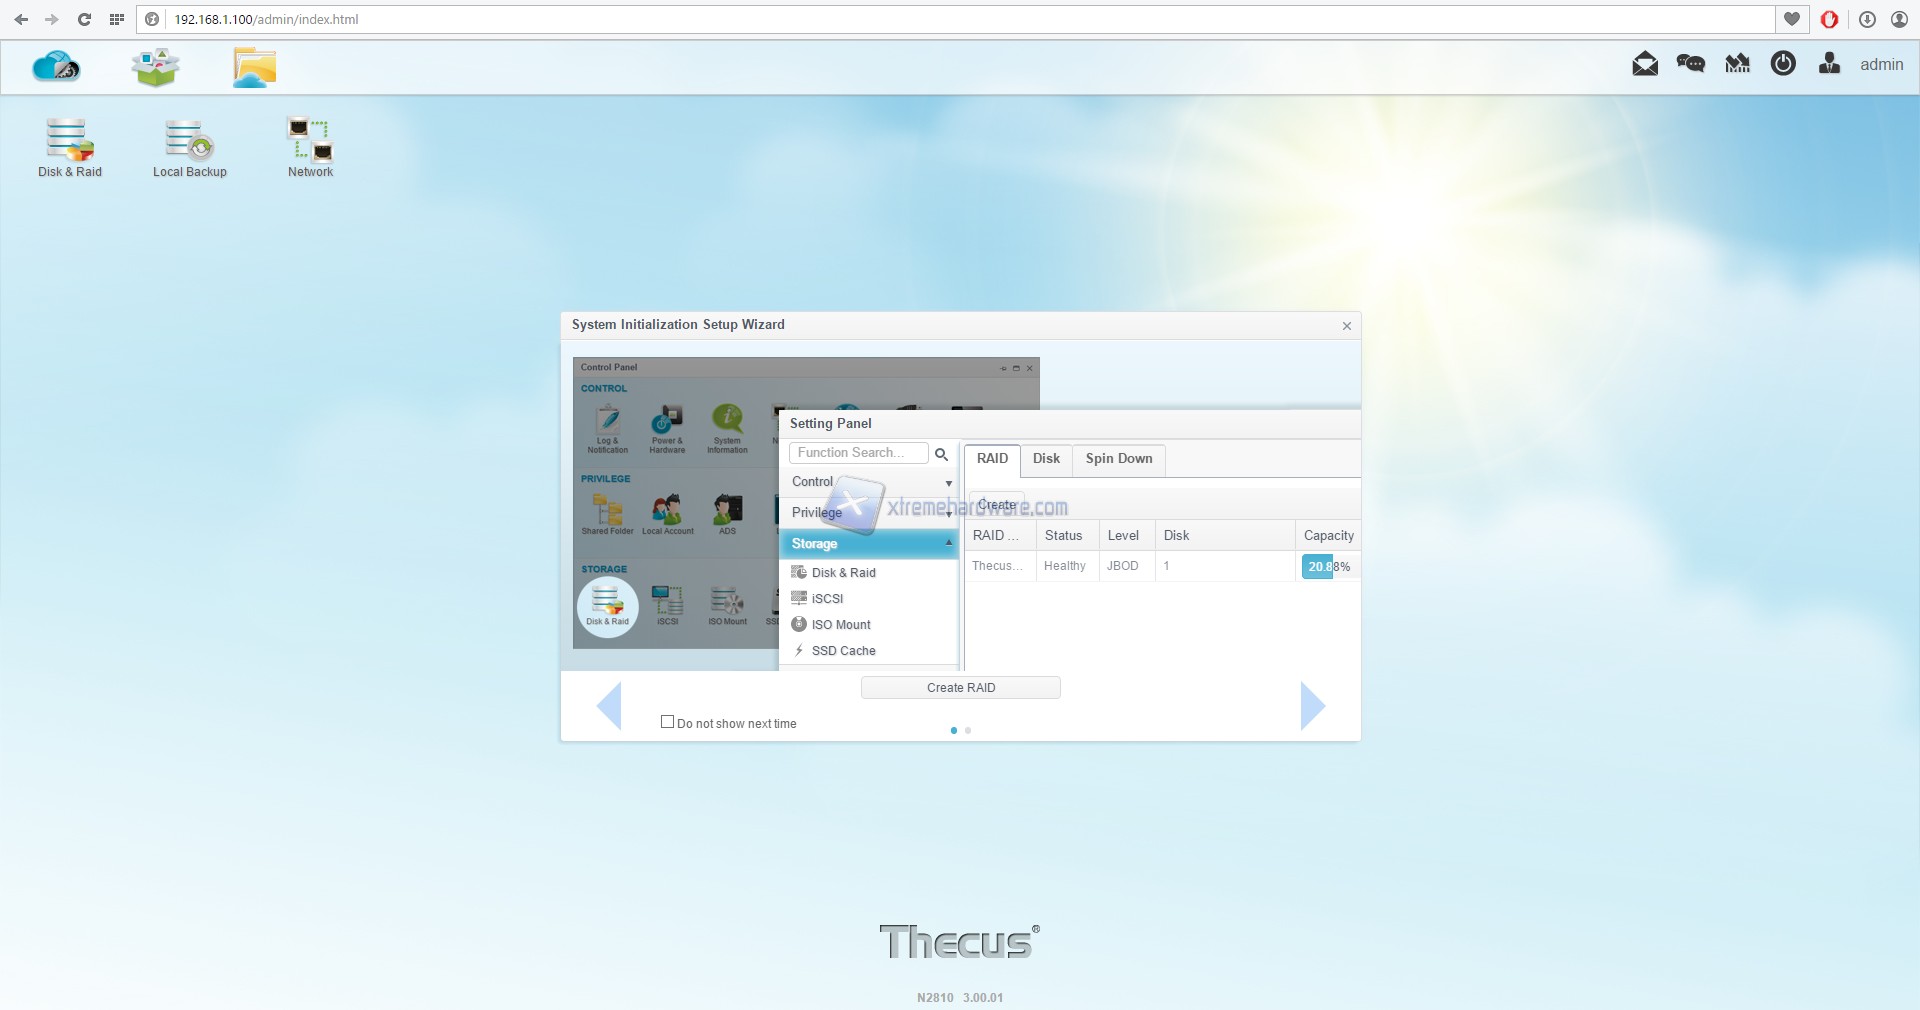Open the chat messages icon
Viewport: 1920px width, 1010px height.
tap(1691, 64)
